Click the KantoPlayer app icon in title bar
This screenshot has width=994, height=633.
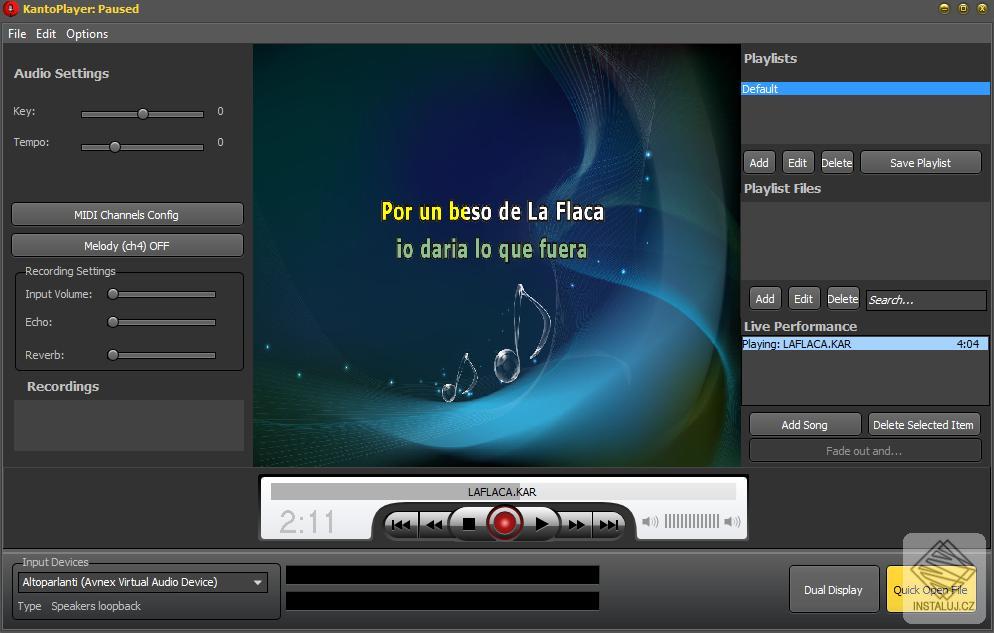10,9
